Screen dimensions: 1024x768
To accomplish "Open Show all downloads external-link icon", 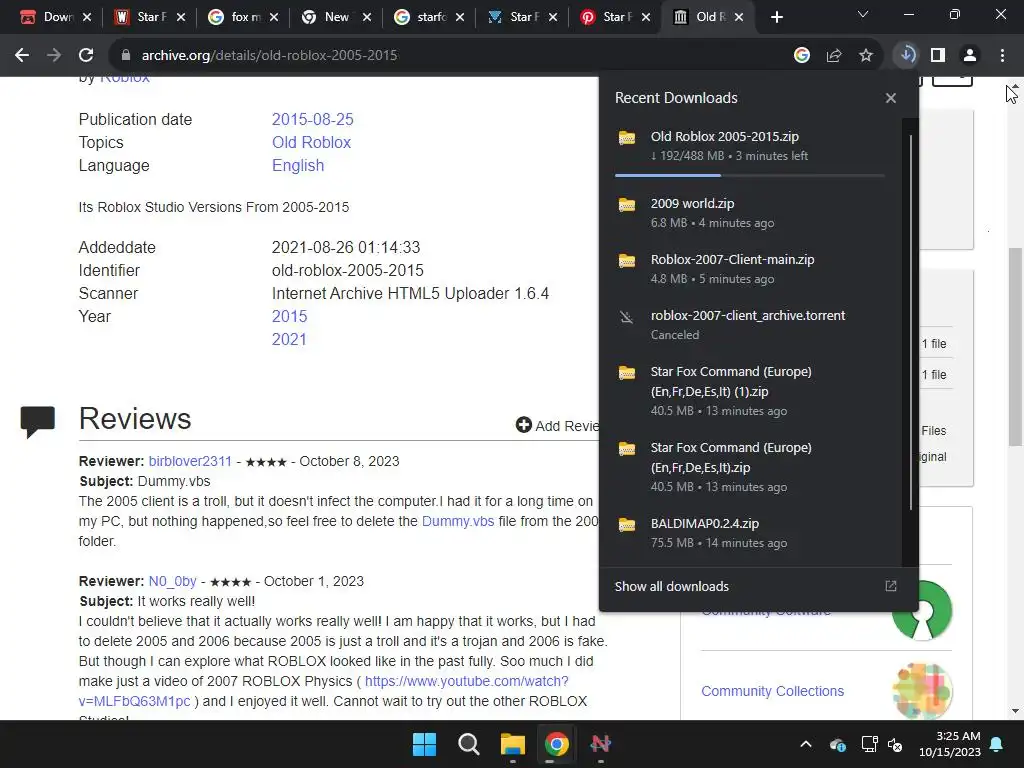I will [891, 586].
